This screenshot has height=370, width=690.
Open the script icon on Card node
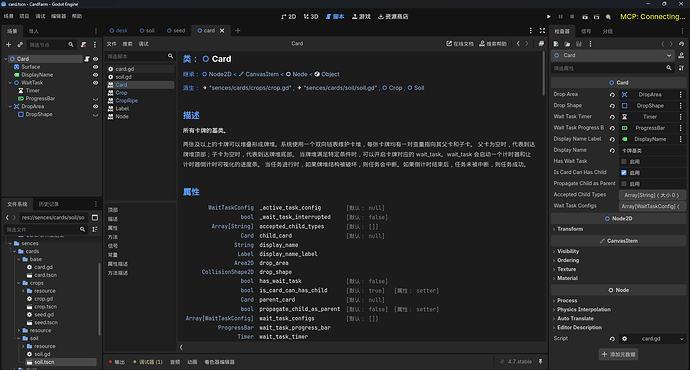tap(87, 59)
